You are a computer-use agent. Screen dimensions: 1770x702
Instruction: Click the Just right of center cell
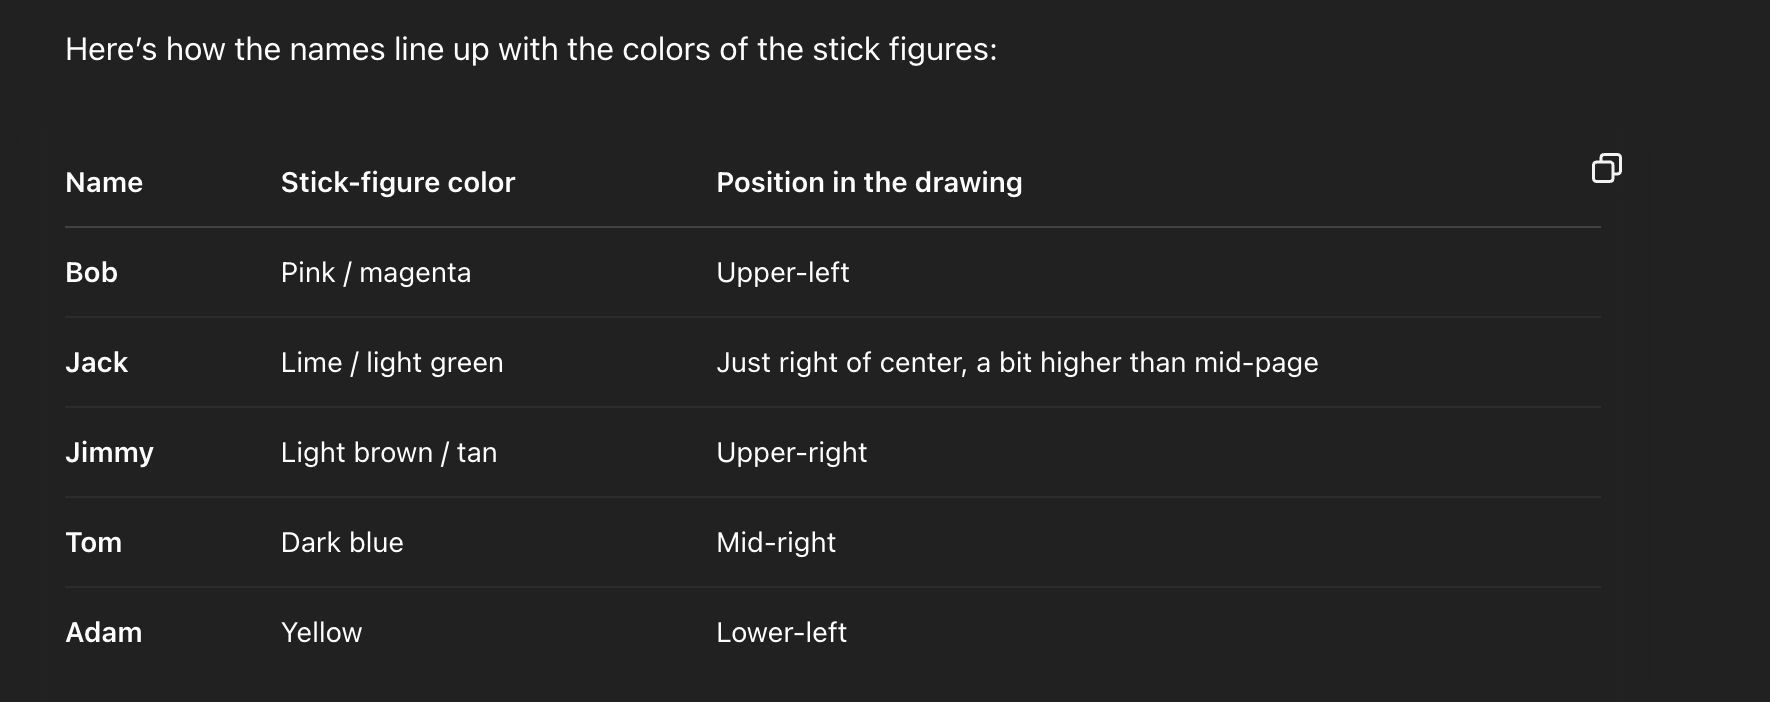pos(1017,363)
